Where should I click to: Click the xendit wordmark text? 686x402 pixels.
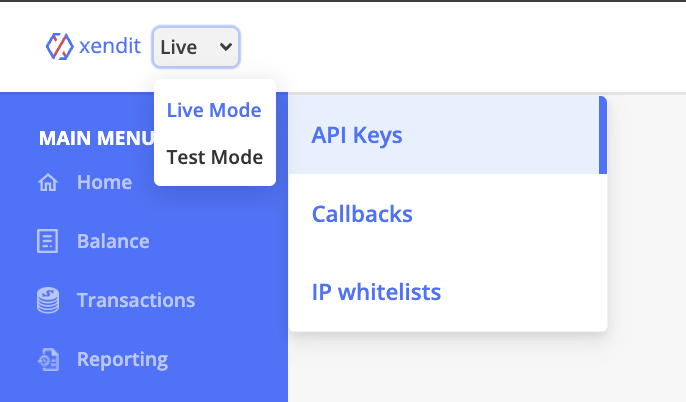109,46
